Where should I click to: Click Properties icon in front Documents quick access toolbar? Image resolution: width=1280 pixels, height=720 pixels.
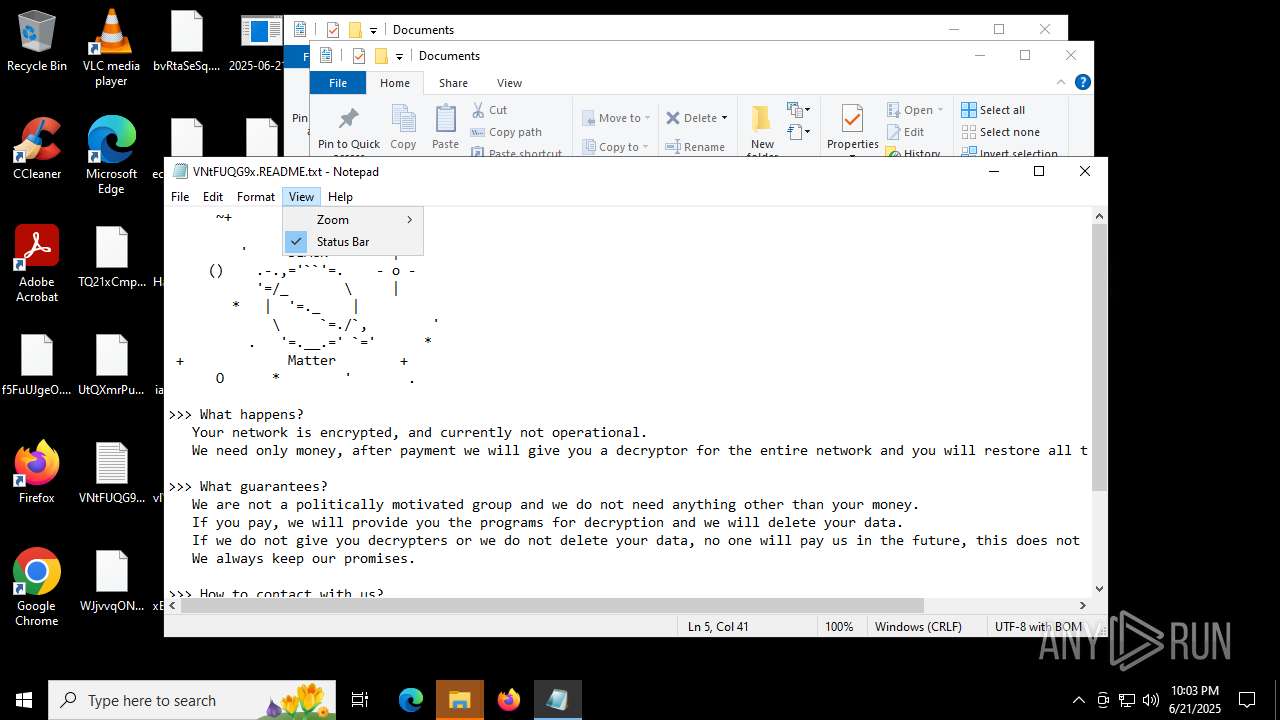click(359, 56)
